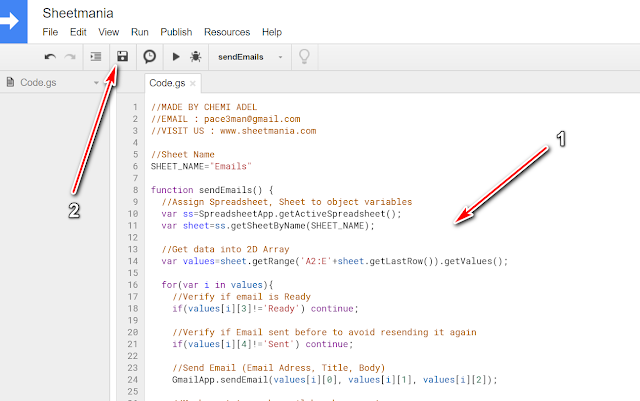Switch to the Code.gs editor tab
Viewport: 640px width, 401px height.
167,83
